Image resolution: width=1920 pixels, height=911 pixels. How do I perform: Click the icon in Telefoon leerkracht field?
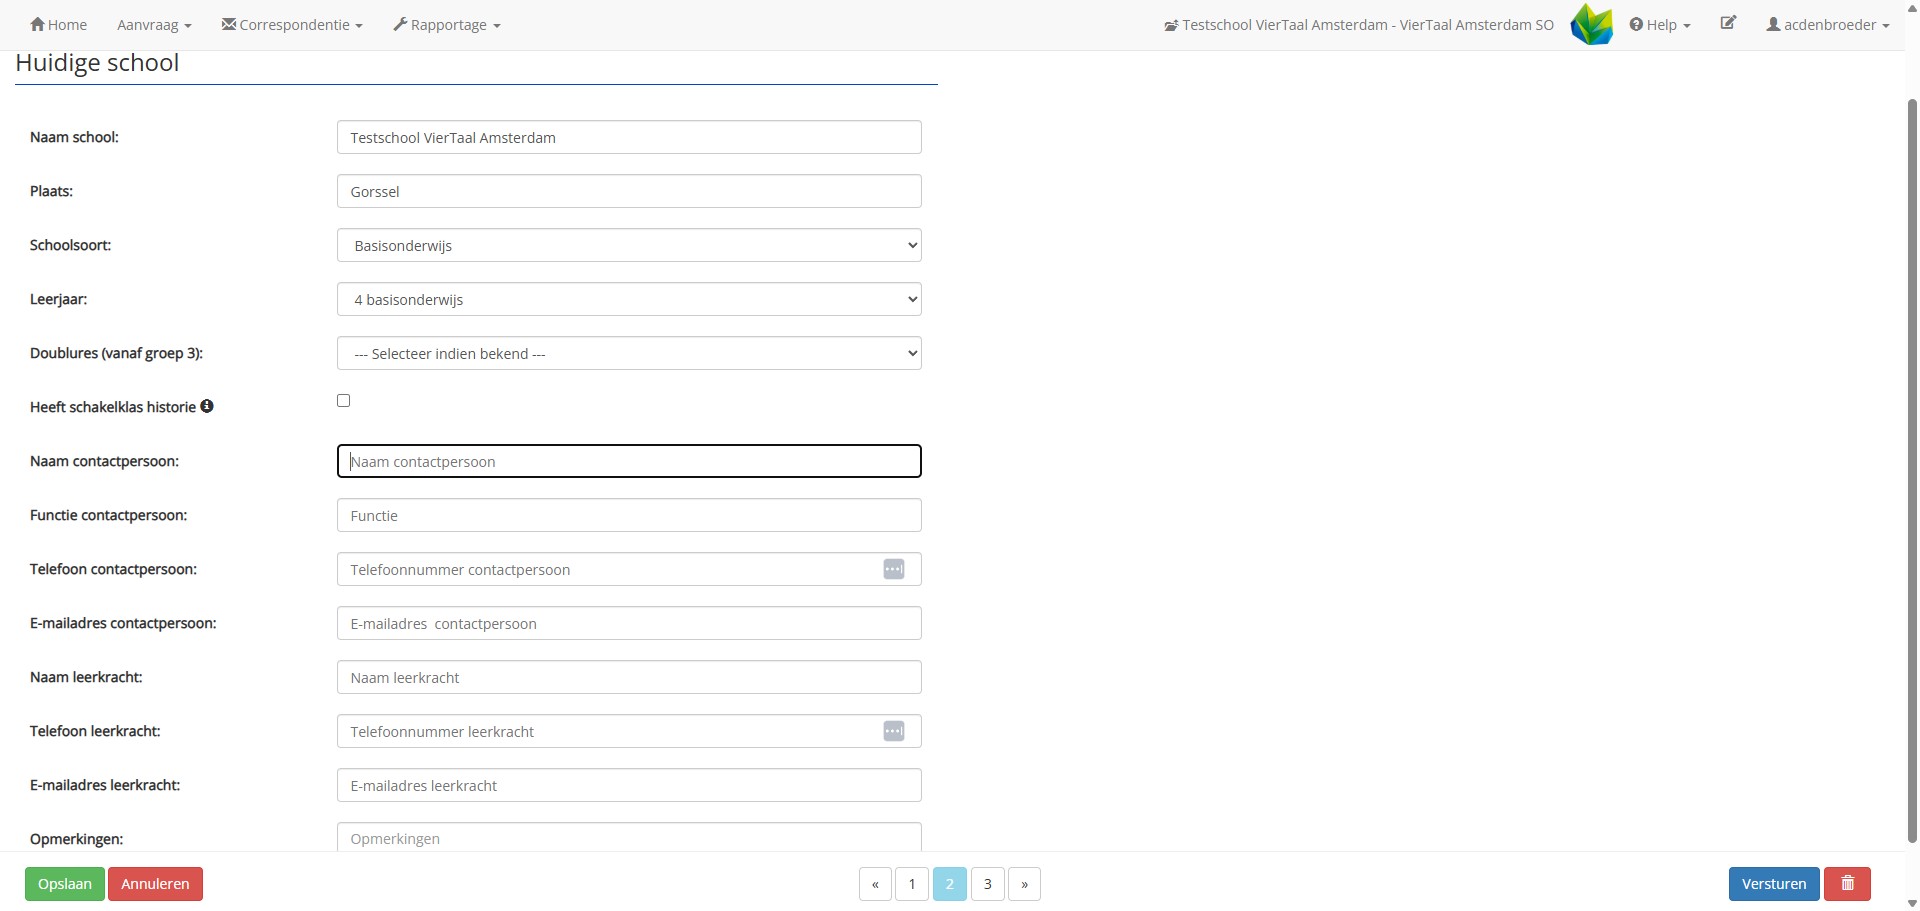click(x=894, y=731)
